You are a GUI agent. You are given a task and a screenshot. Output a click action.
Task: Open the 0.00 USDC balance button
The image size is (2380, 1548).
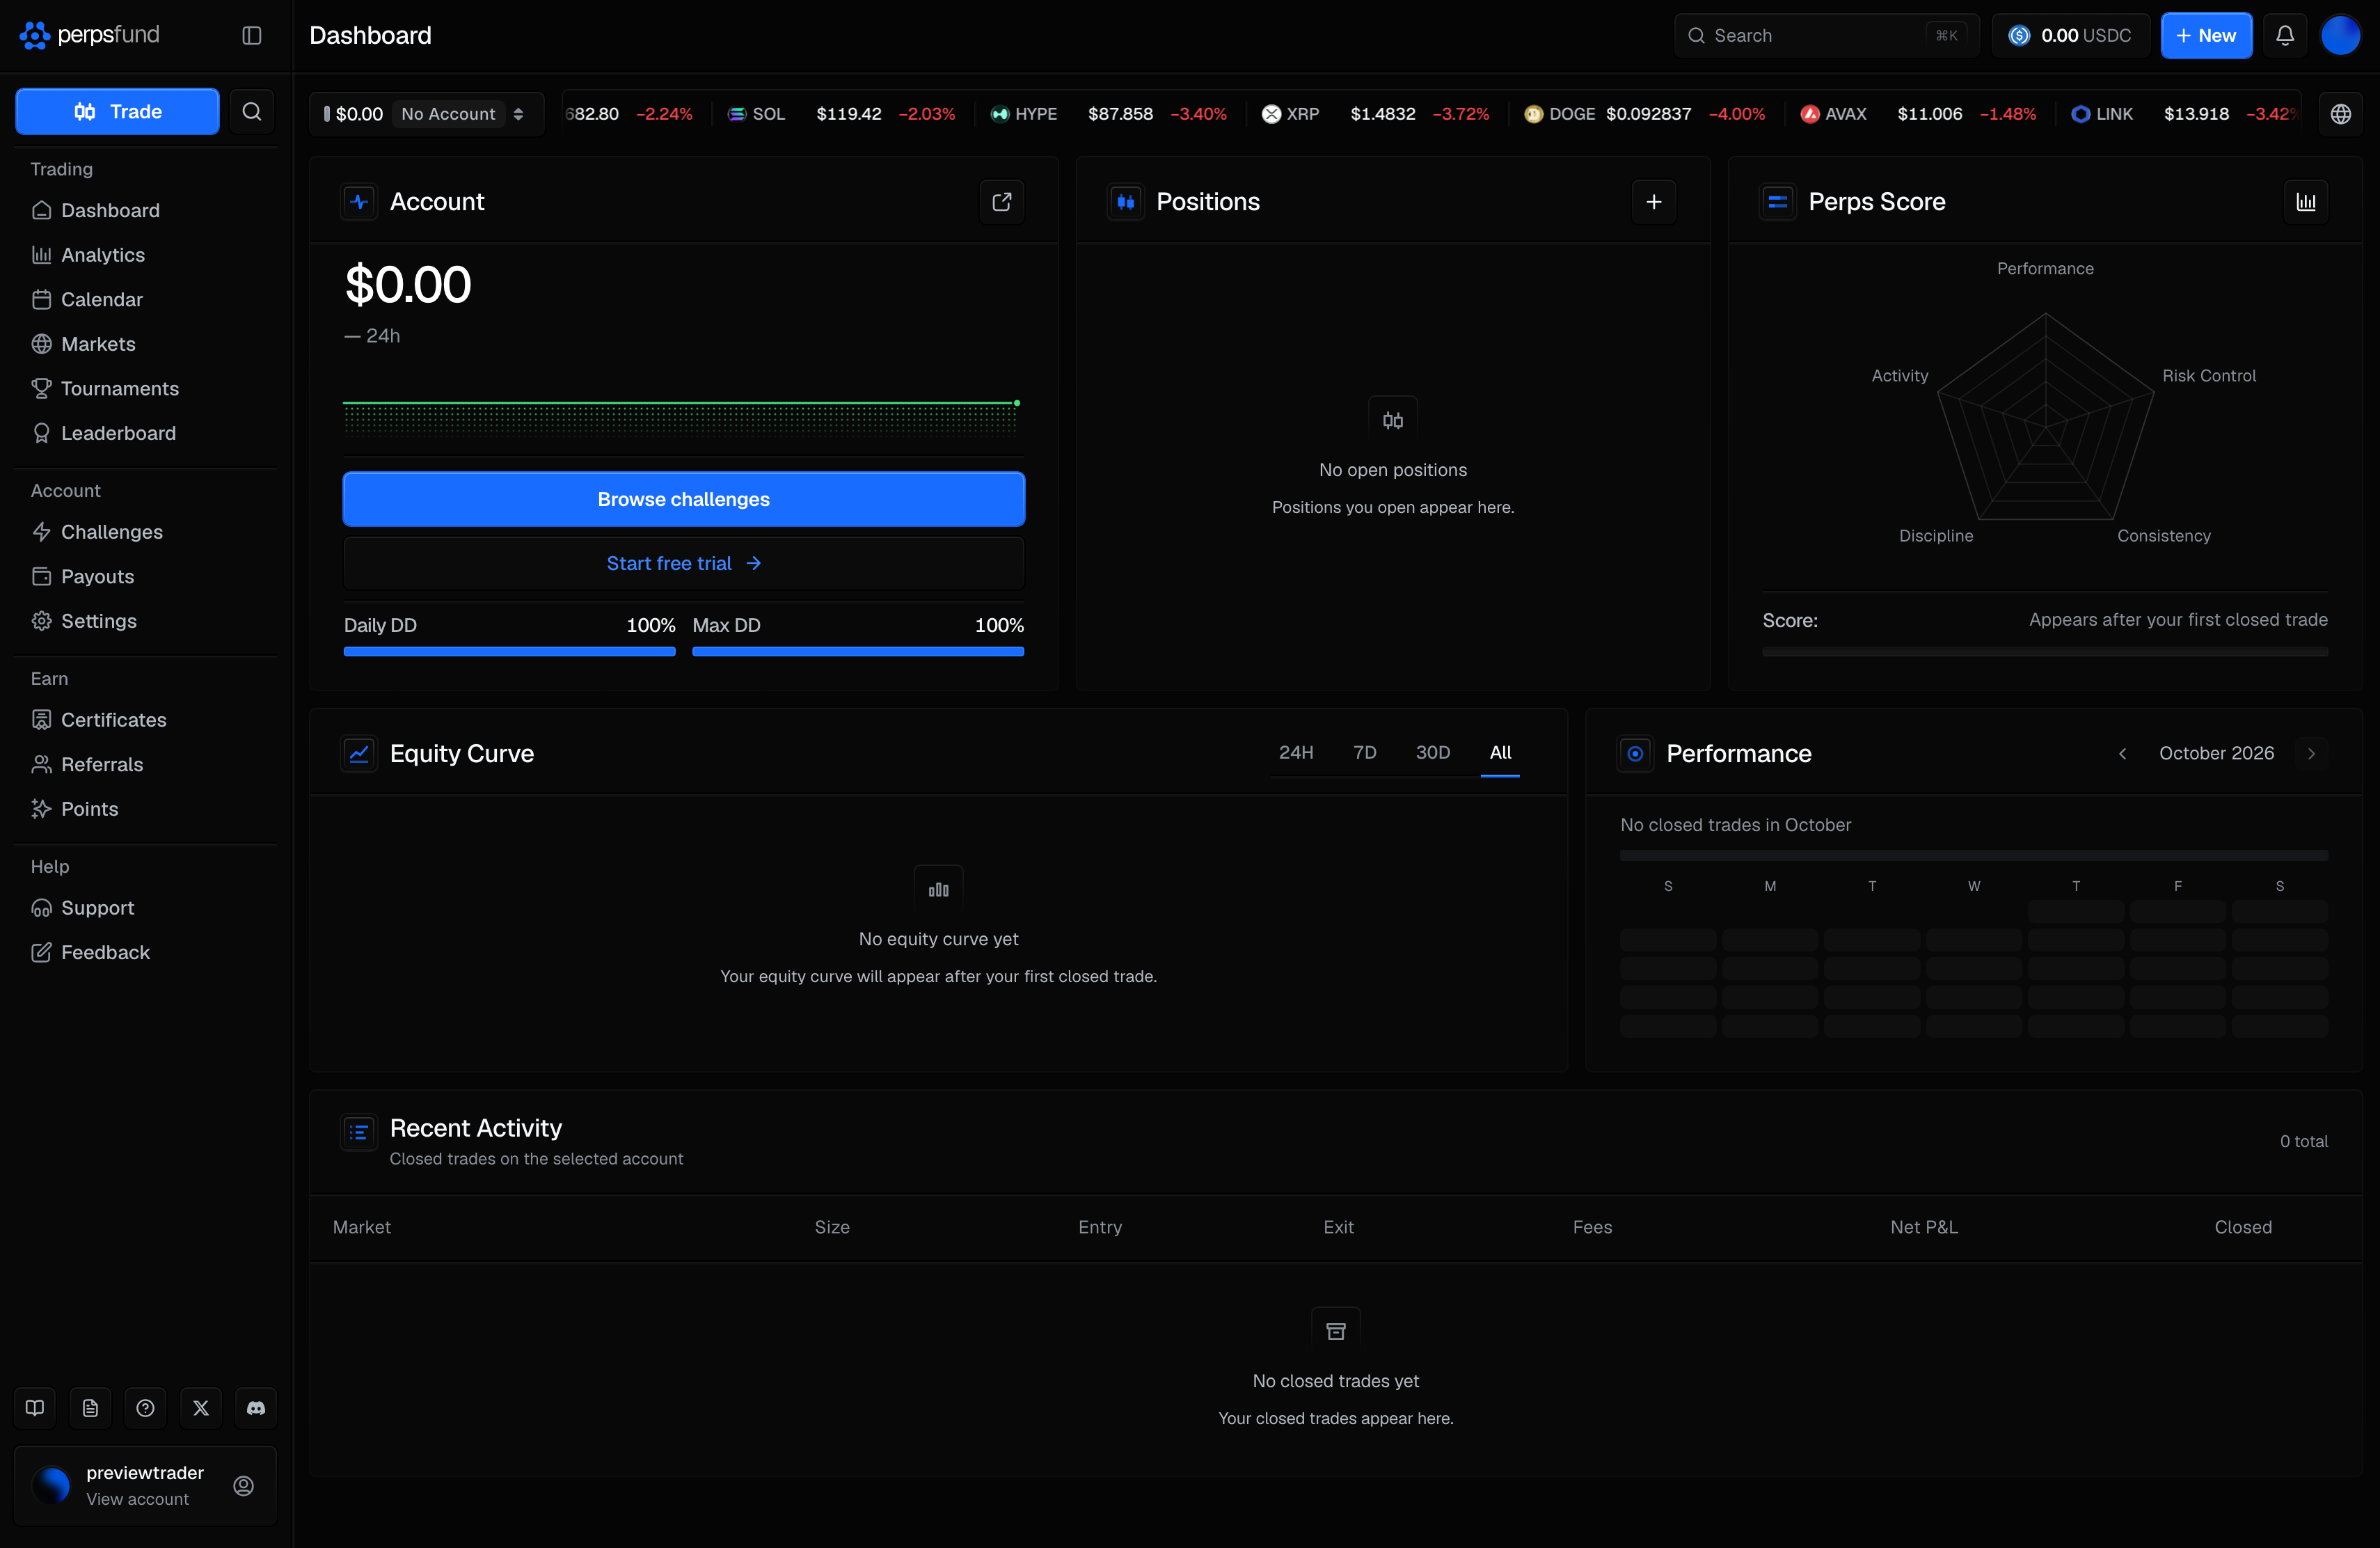[2070, 36]
